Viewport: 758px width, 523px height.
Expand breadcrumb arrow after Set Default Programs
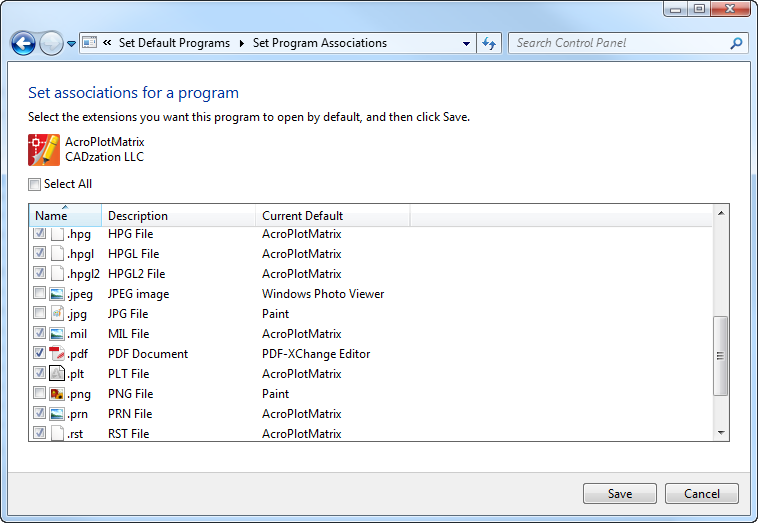[x=242, y=44]
